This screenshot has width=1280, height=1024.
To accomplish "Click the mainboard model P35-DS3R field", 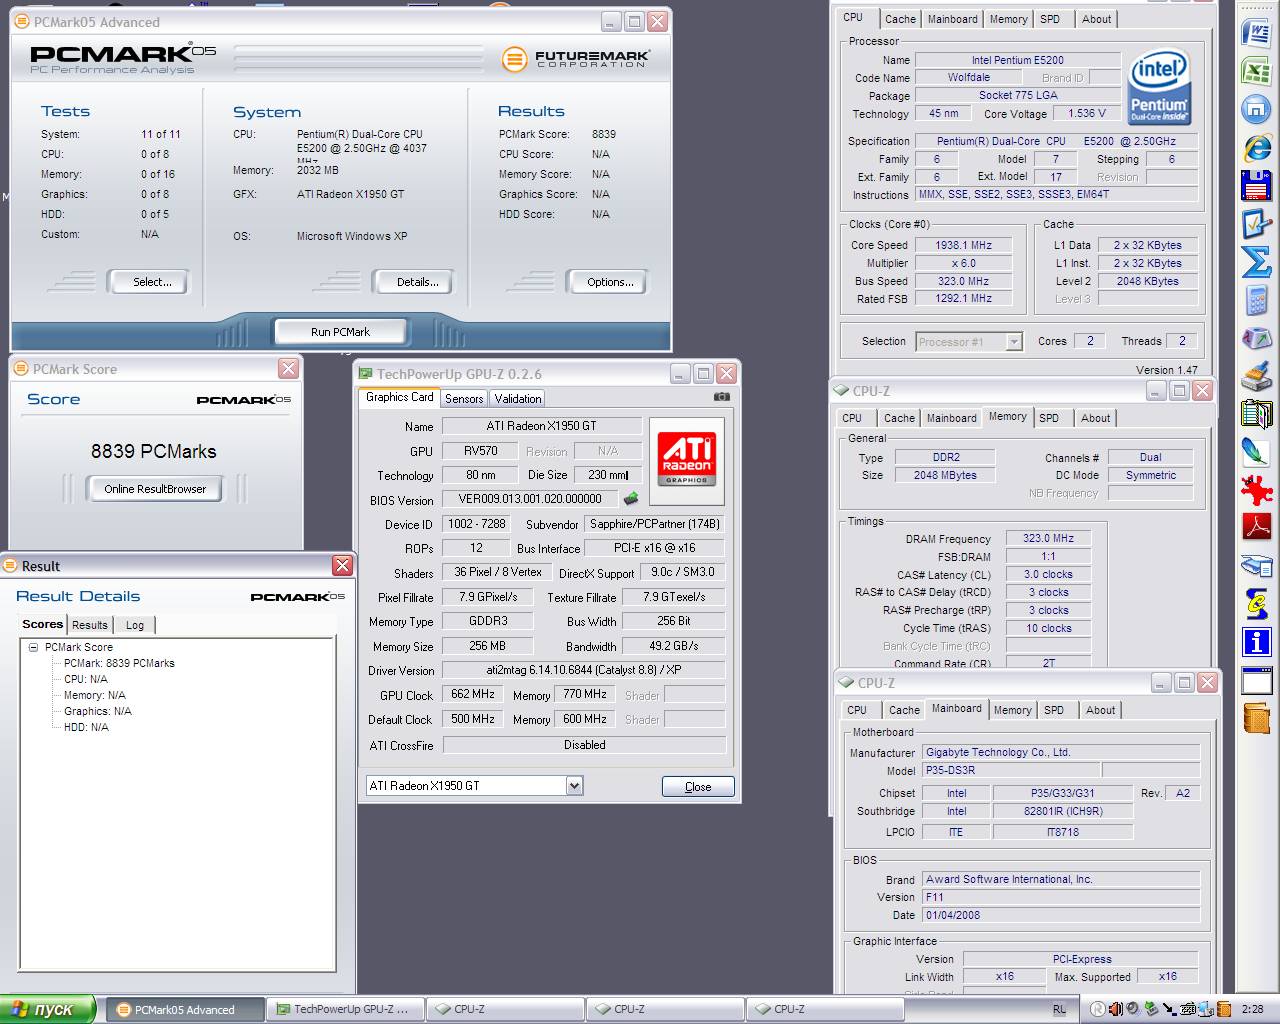I will coord(1010,771).
